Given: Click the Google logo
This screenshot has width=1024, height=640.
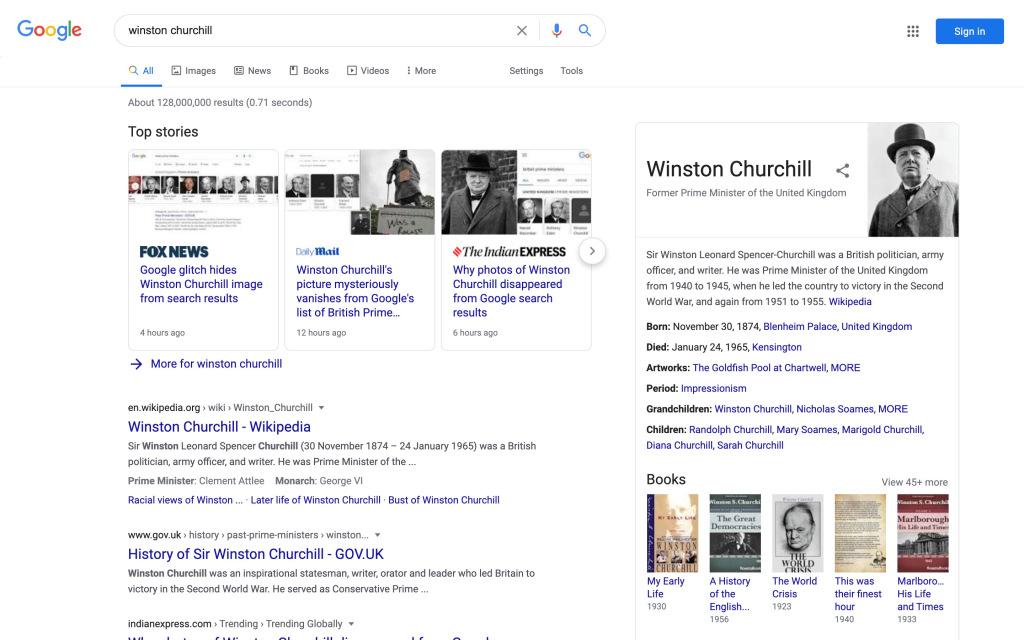Looking at the screenshot, I should point(49,30).
